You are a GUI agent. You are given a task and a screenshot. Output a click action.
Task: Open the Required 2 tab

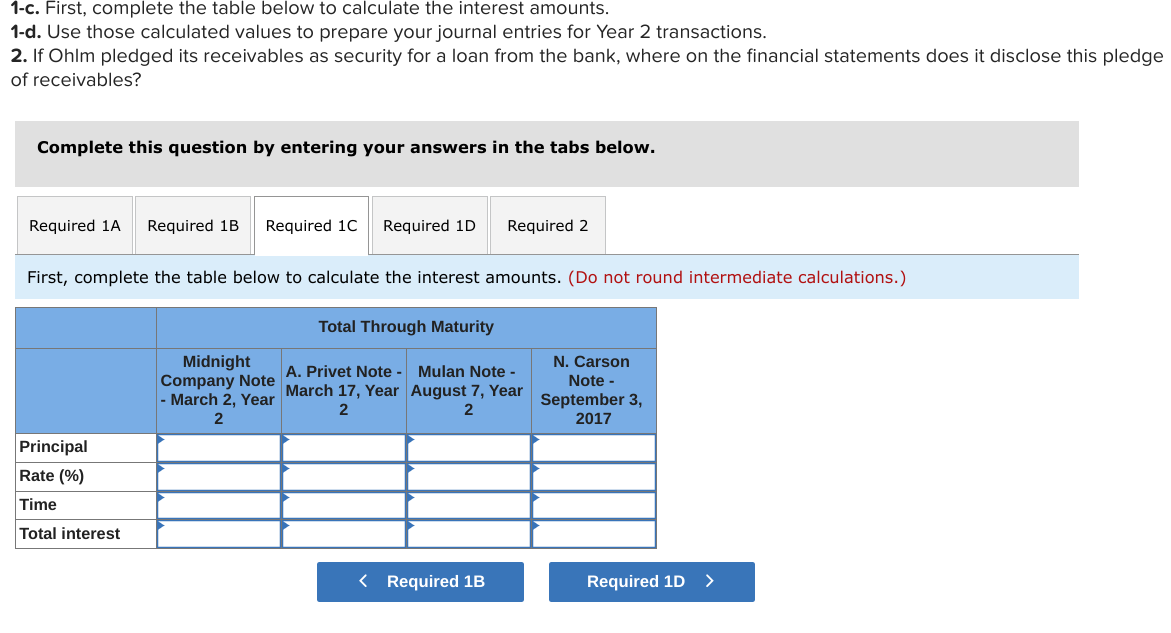pos(547,225)
